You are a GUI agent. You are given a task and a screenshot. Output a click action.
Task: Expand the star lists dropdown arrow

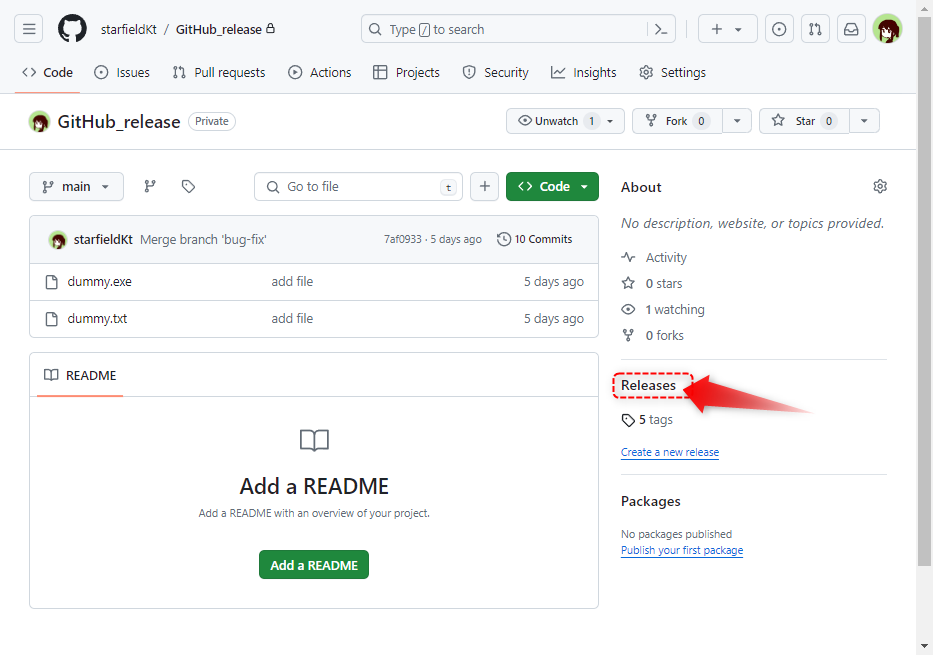pos(865,121)
